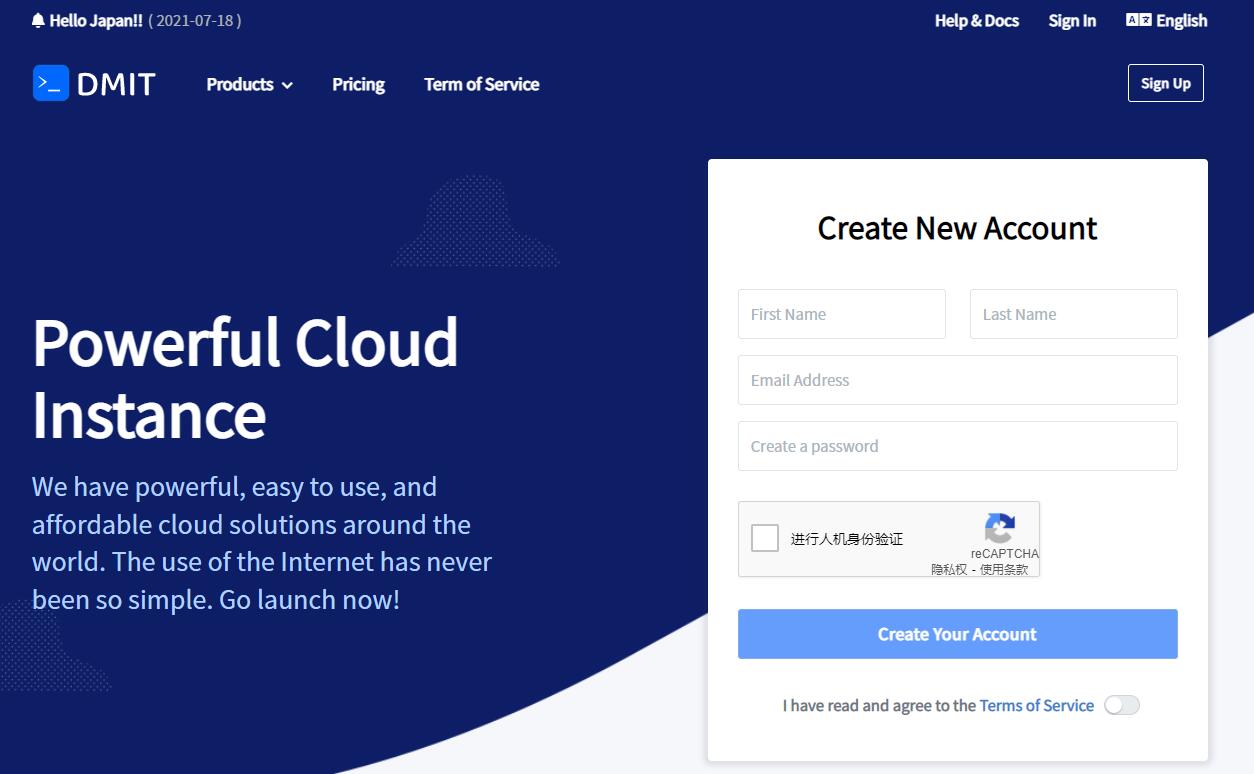Click the Products chevron arrow
The width and height of the screenshot is (1254, 774).
coord(287,86)
